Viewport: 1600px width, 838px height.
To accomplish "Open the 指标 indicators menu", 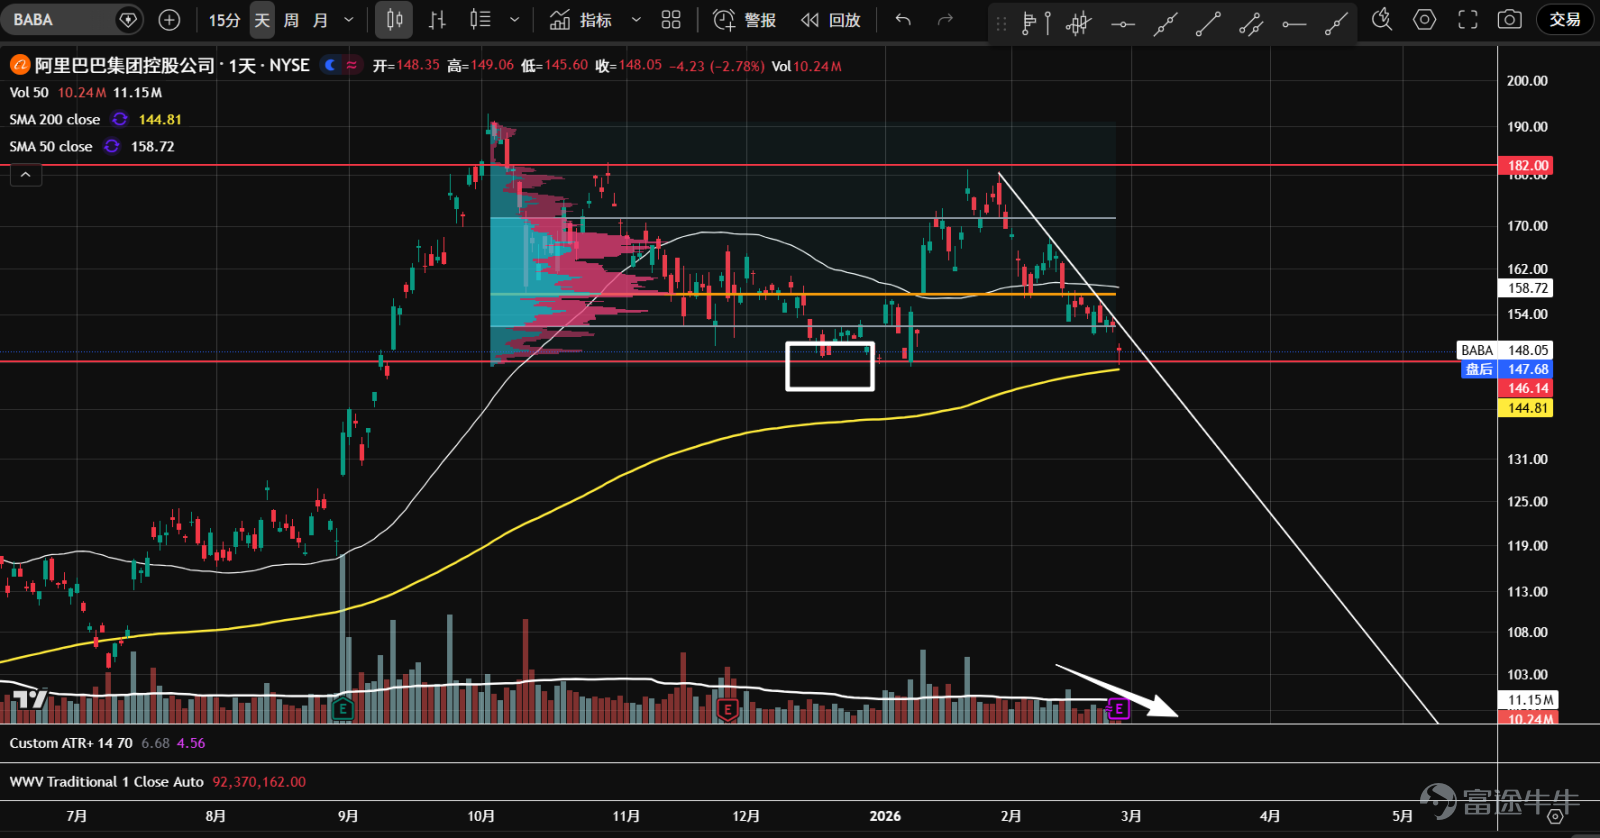I will click(582, 20).
